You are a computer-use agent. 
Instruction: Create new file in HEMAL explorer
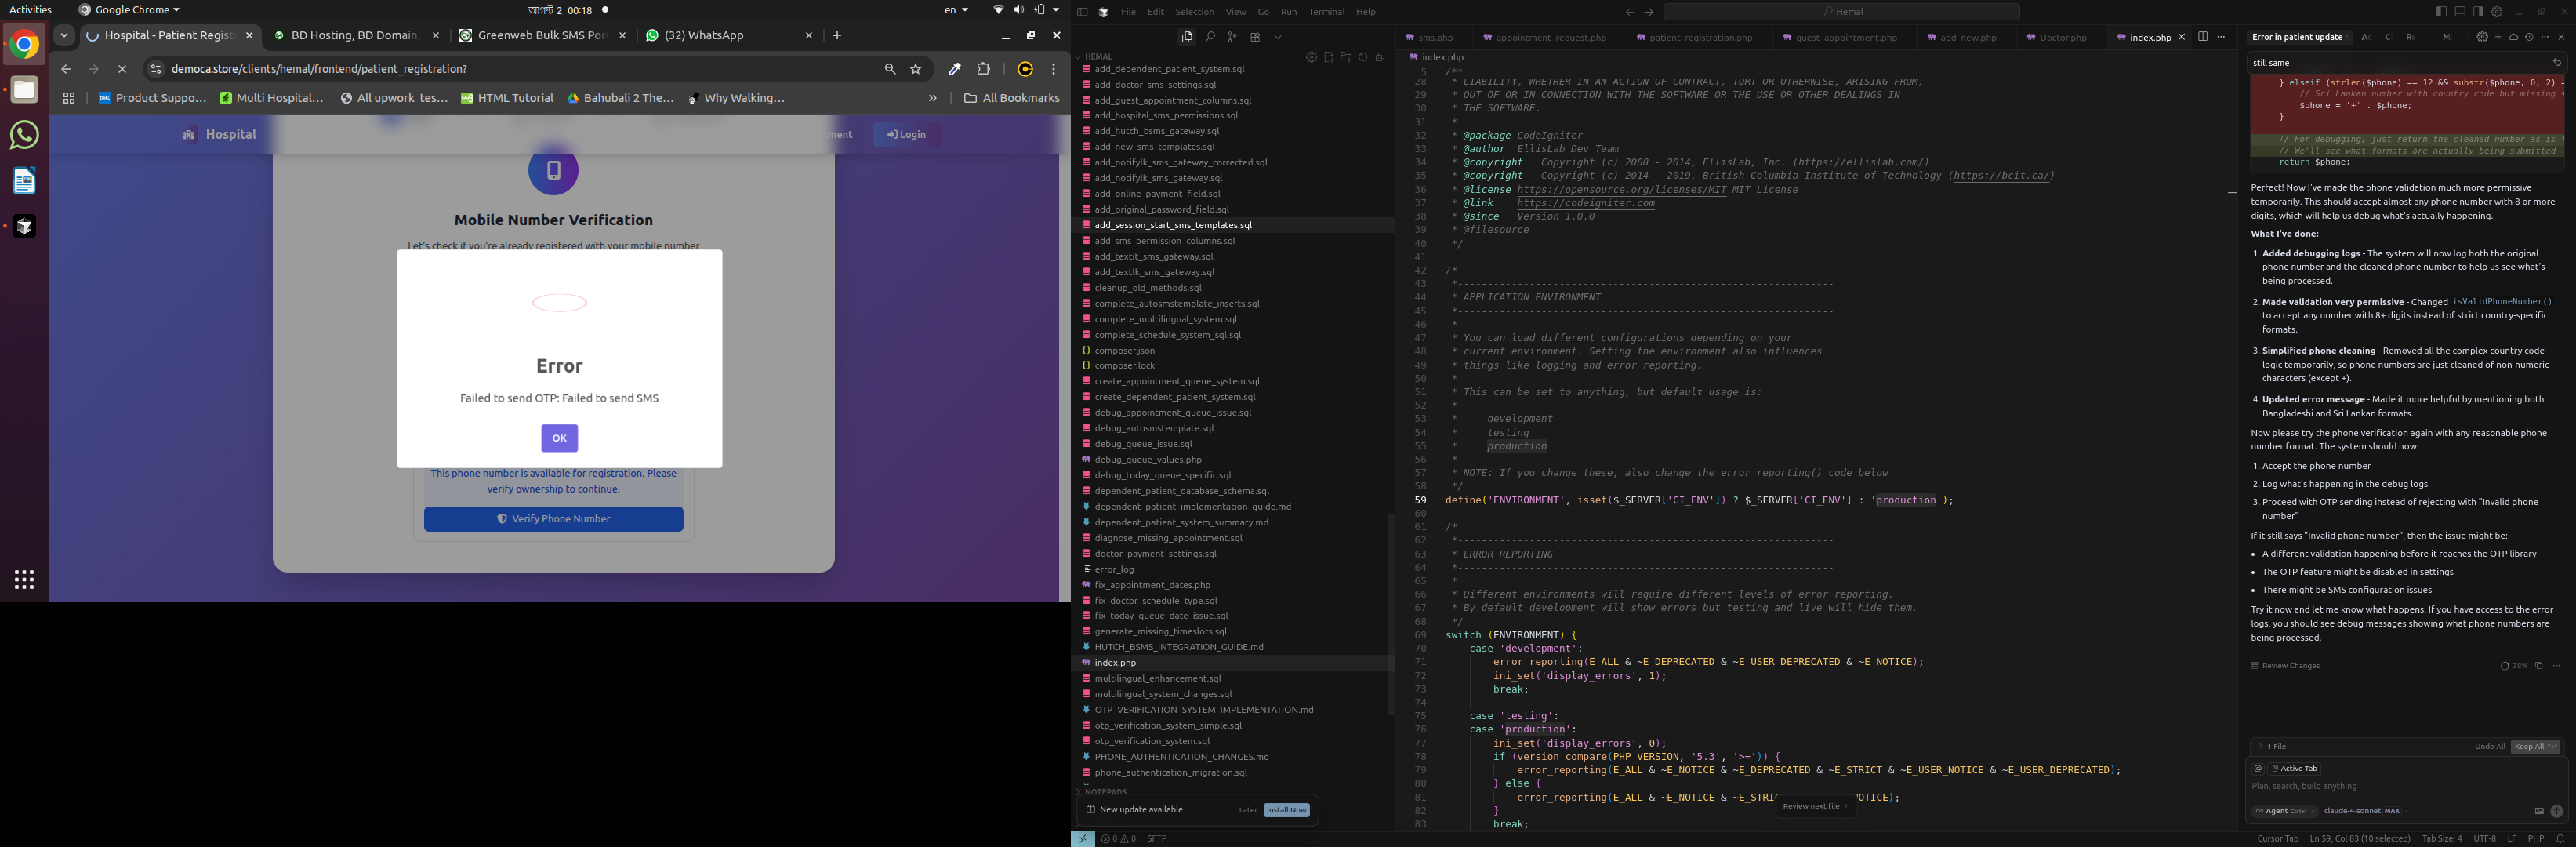coord(1328,57)
